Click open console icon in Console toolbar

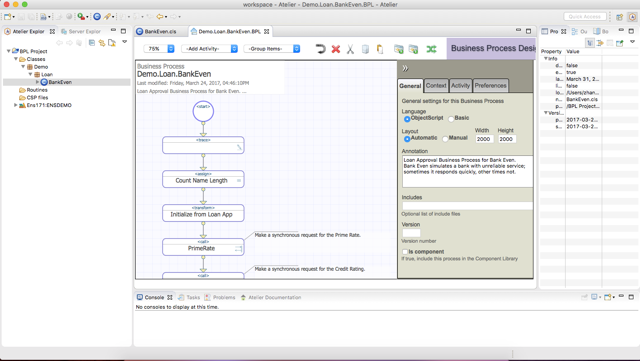(x=608, y=297)
